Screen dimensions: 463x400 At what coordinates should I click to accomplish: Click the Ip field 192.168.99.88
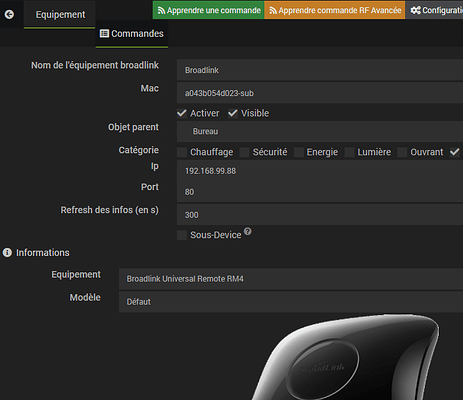tap(320, 171)
